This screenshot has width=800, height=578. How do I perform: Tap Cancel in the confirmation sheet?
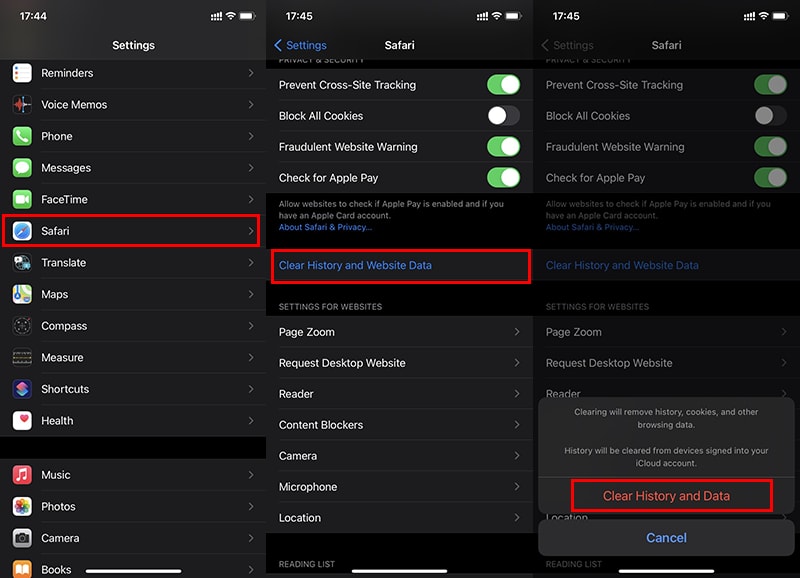point(666,538)
